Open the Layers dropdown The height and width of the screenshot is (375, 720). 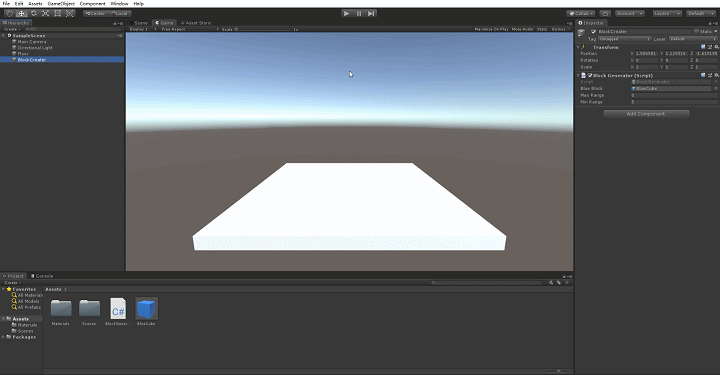click(x=667, y=13)
